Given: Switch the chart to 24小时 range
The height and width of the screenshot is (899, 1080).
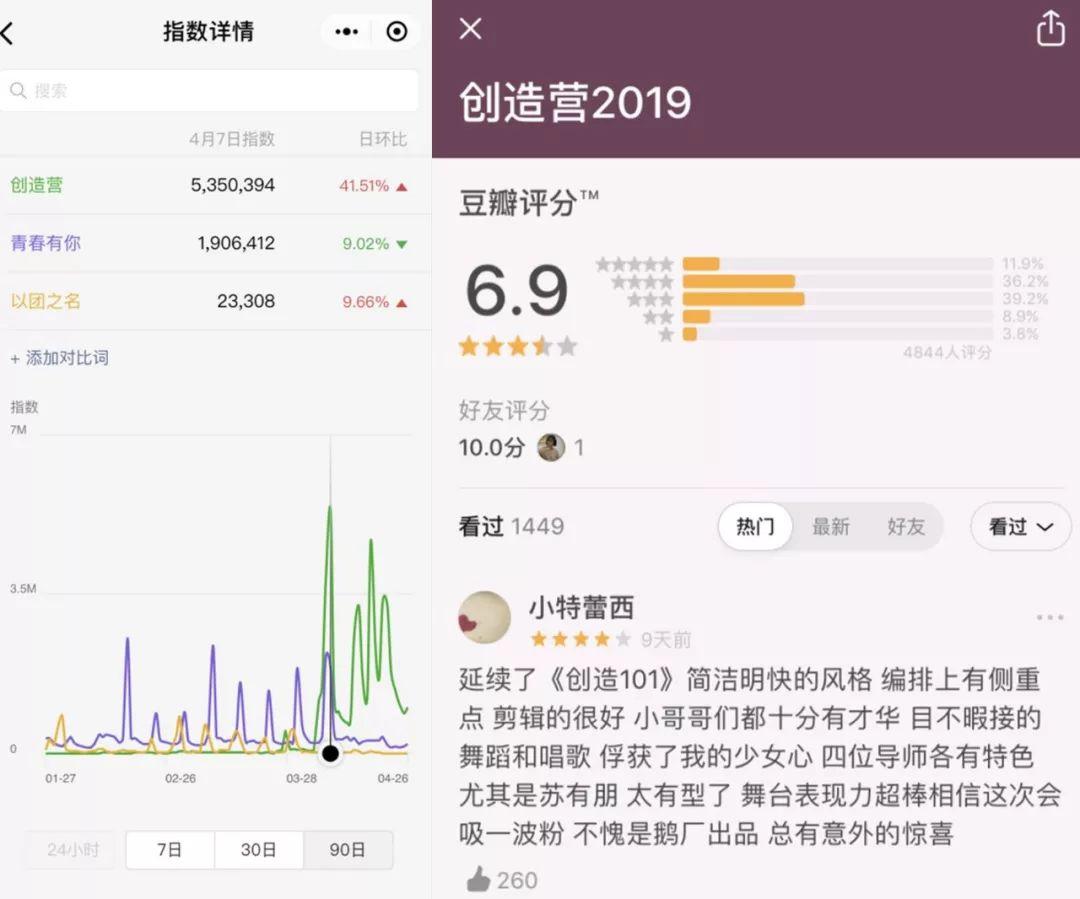Looking at the screenshot, I should coord(73,849).
